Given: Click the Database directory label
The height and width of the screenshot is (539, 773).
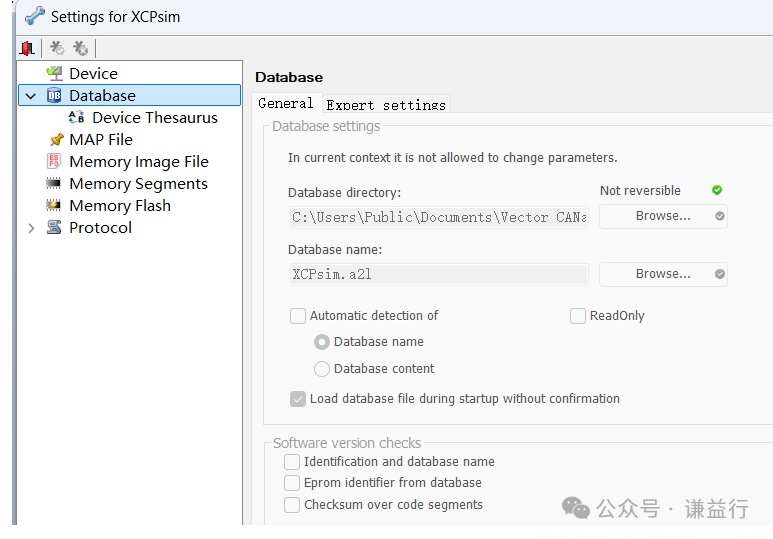Looking at the screenshot, I should pos(345,192).
